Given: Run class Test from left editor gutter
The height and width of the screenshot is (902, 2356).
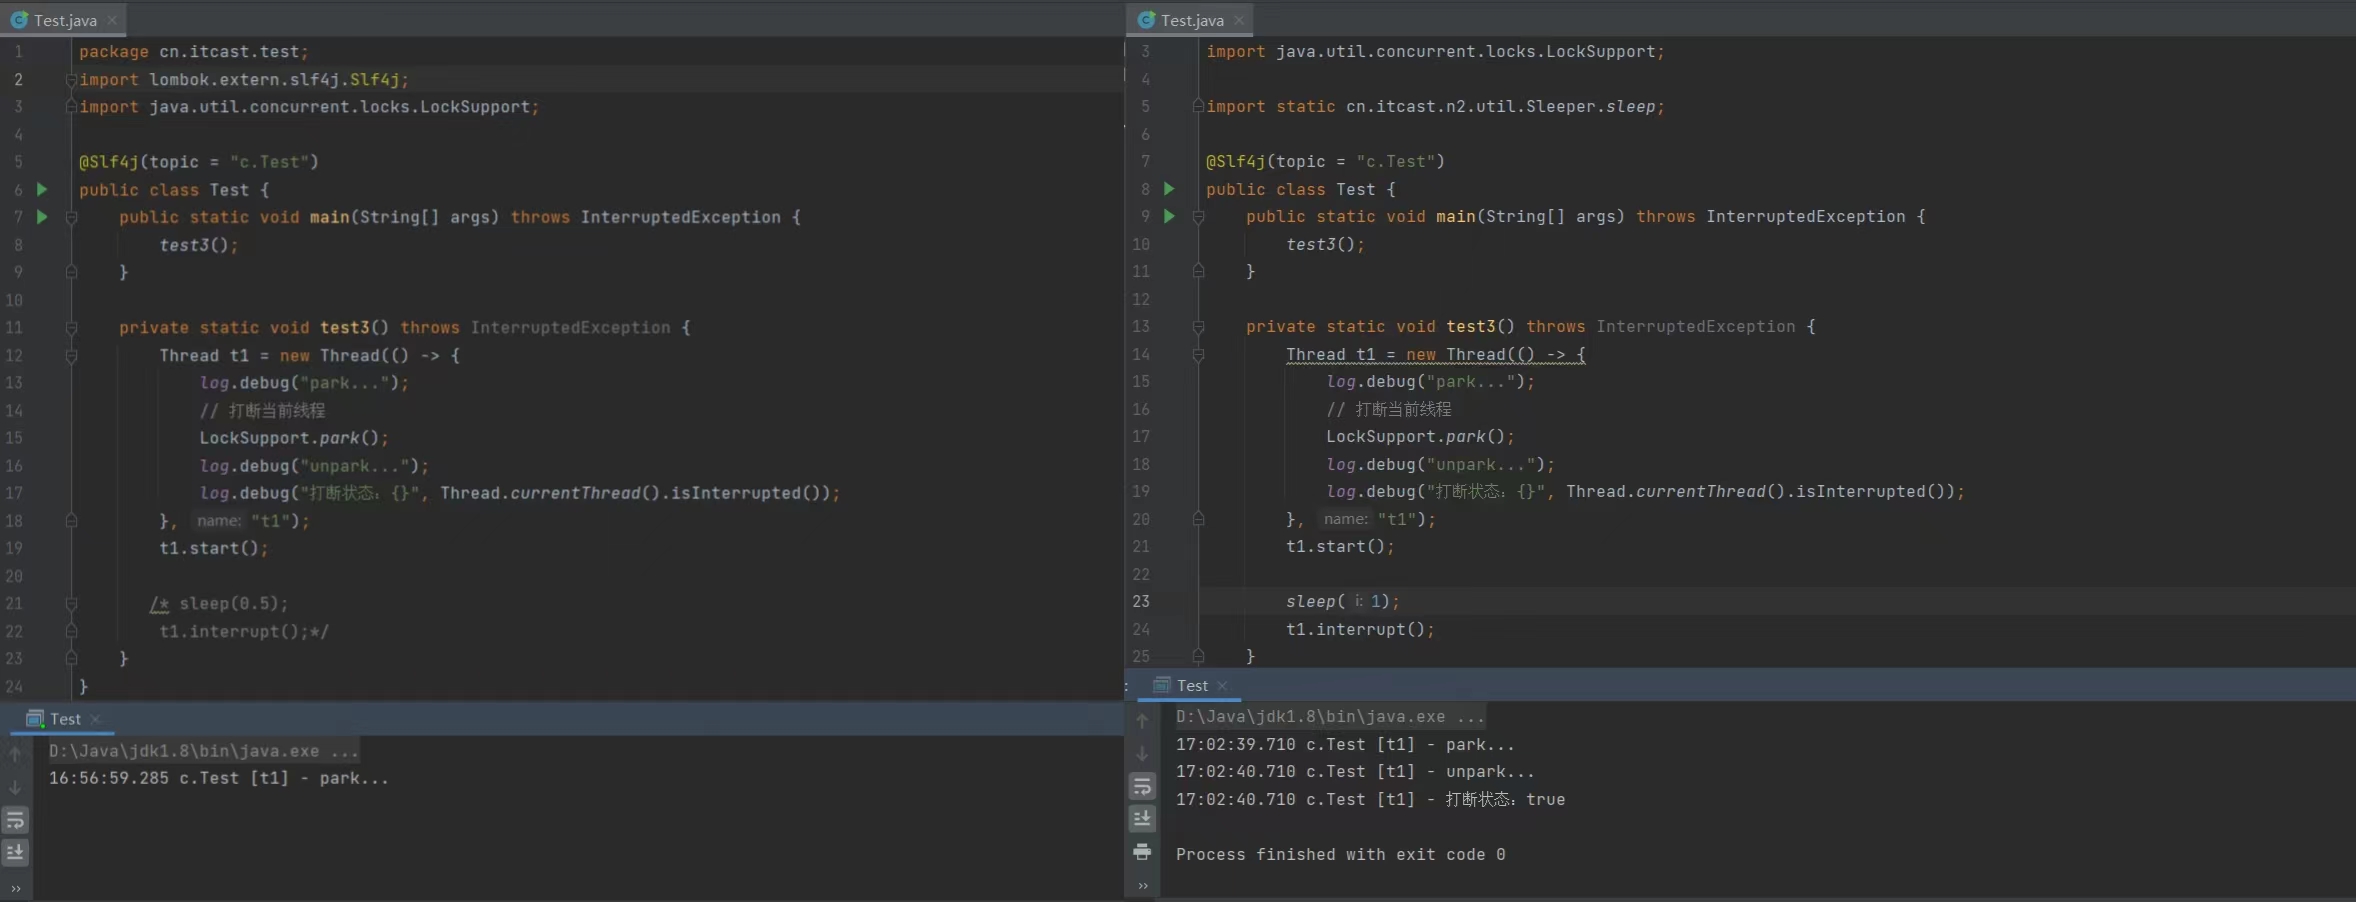Looking at the screenshot, I should (x=42, y=189).
